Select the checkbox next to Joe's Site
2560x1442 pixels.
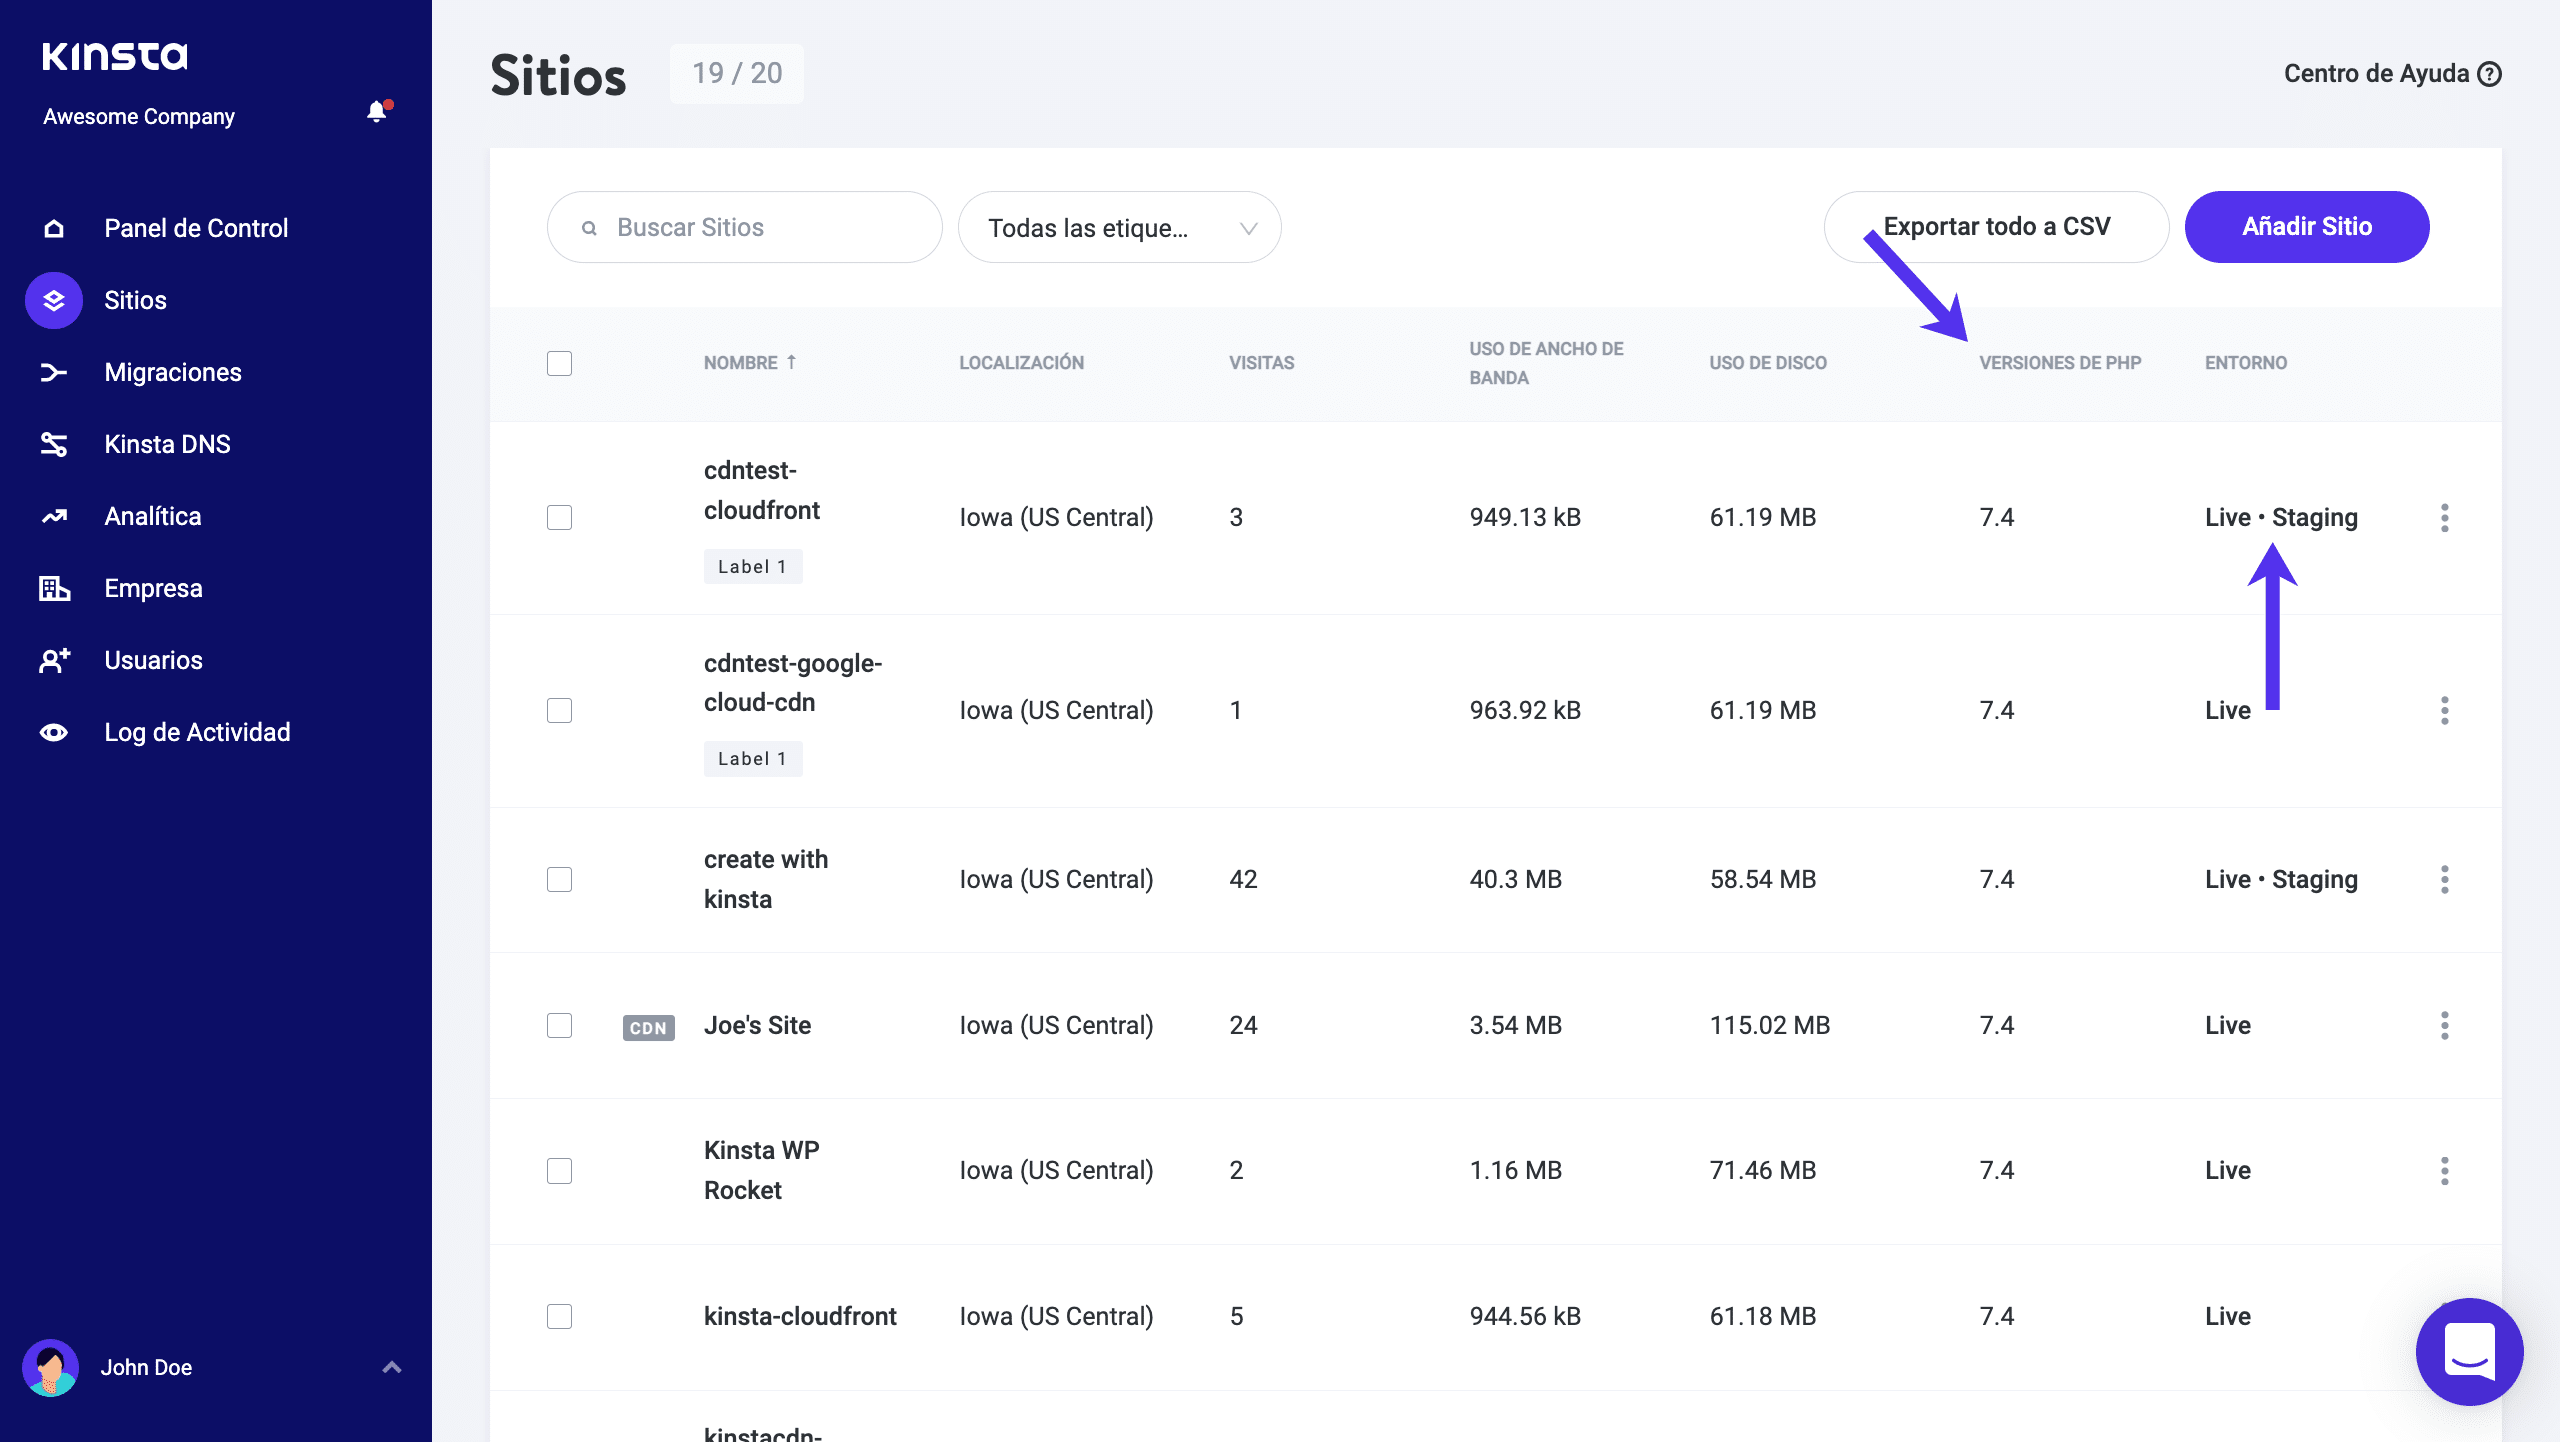pos(559,1025)
